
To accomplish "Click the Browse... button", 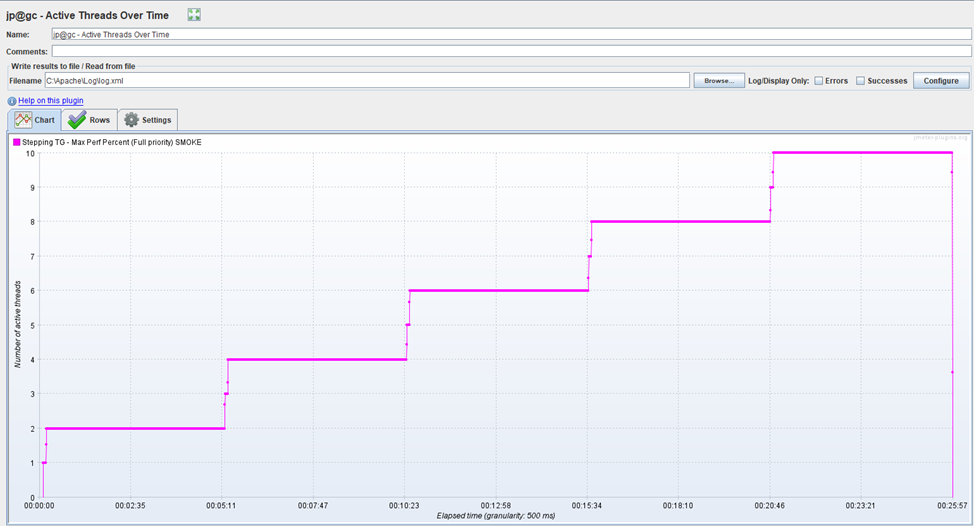I will tap(719, 81).
